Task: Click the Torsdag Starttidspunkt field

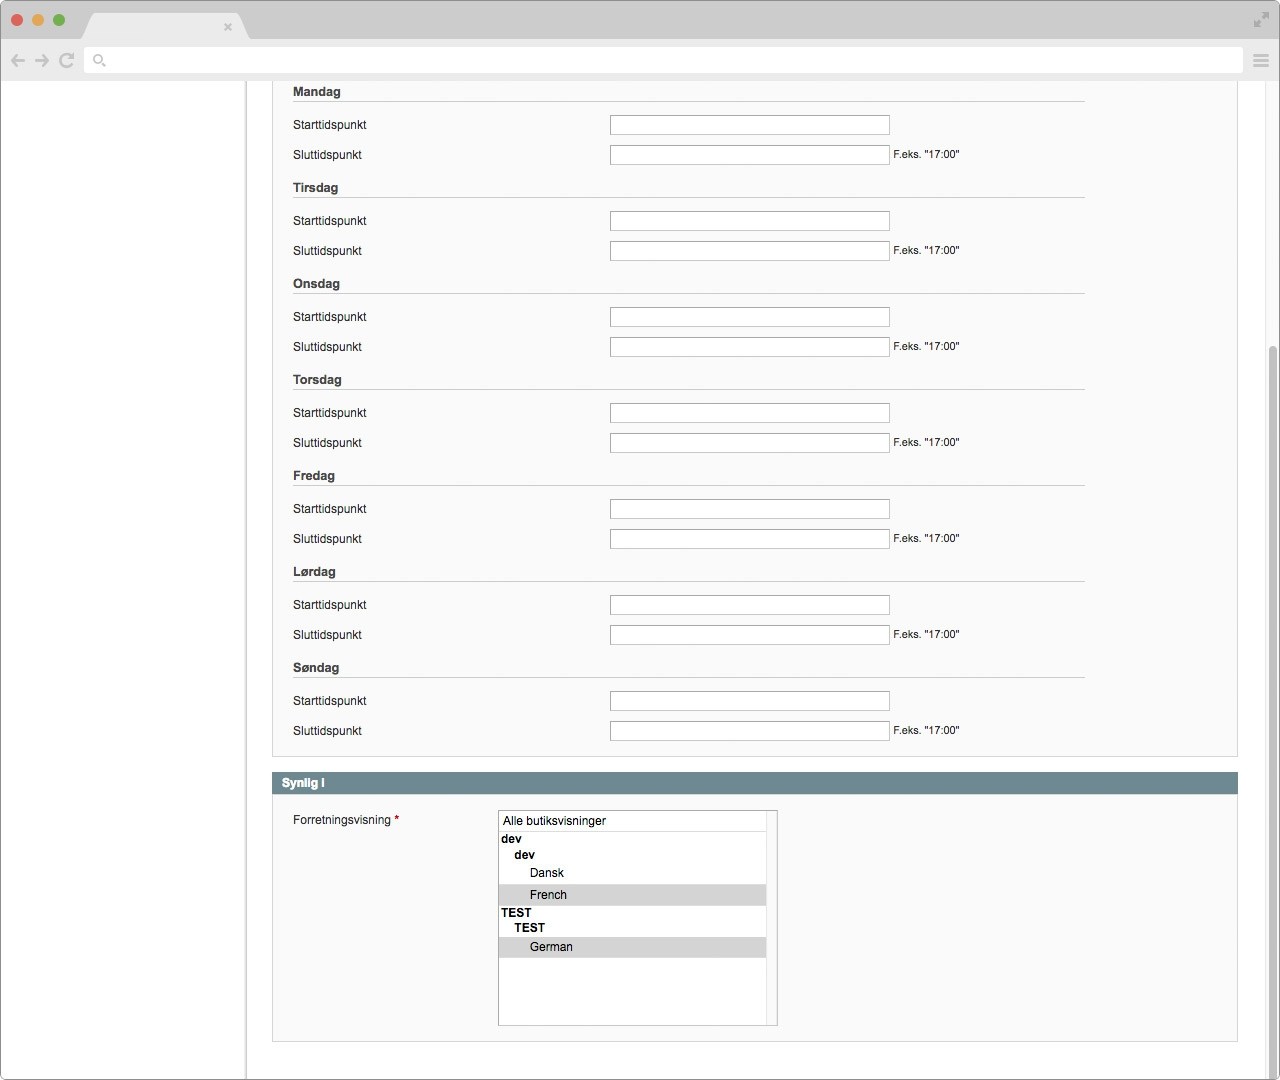Action: [x=749, y=413]
